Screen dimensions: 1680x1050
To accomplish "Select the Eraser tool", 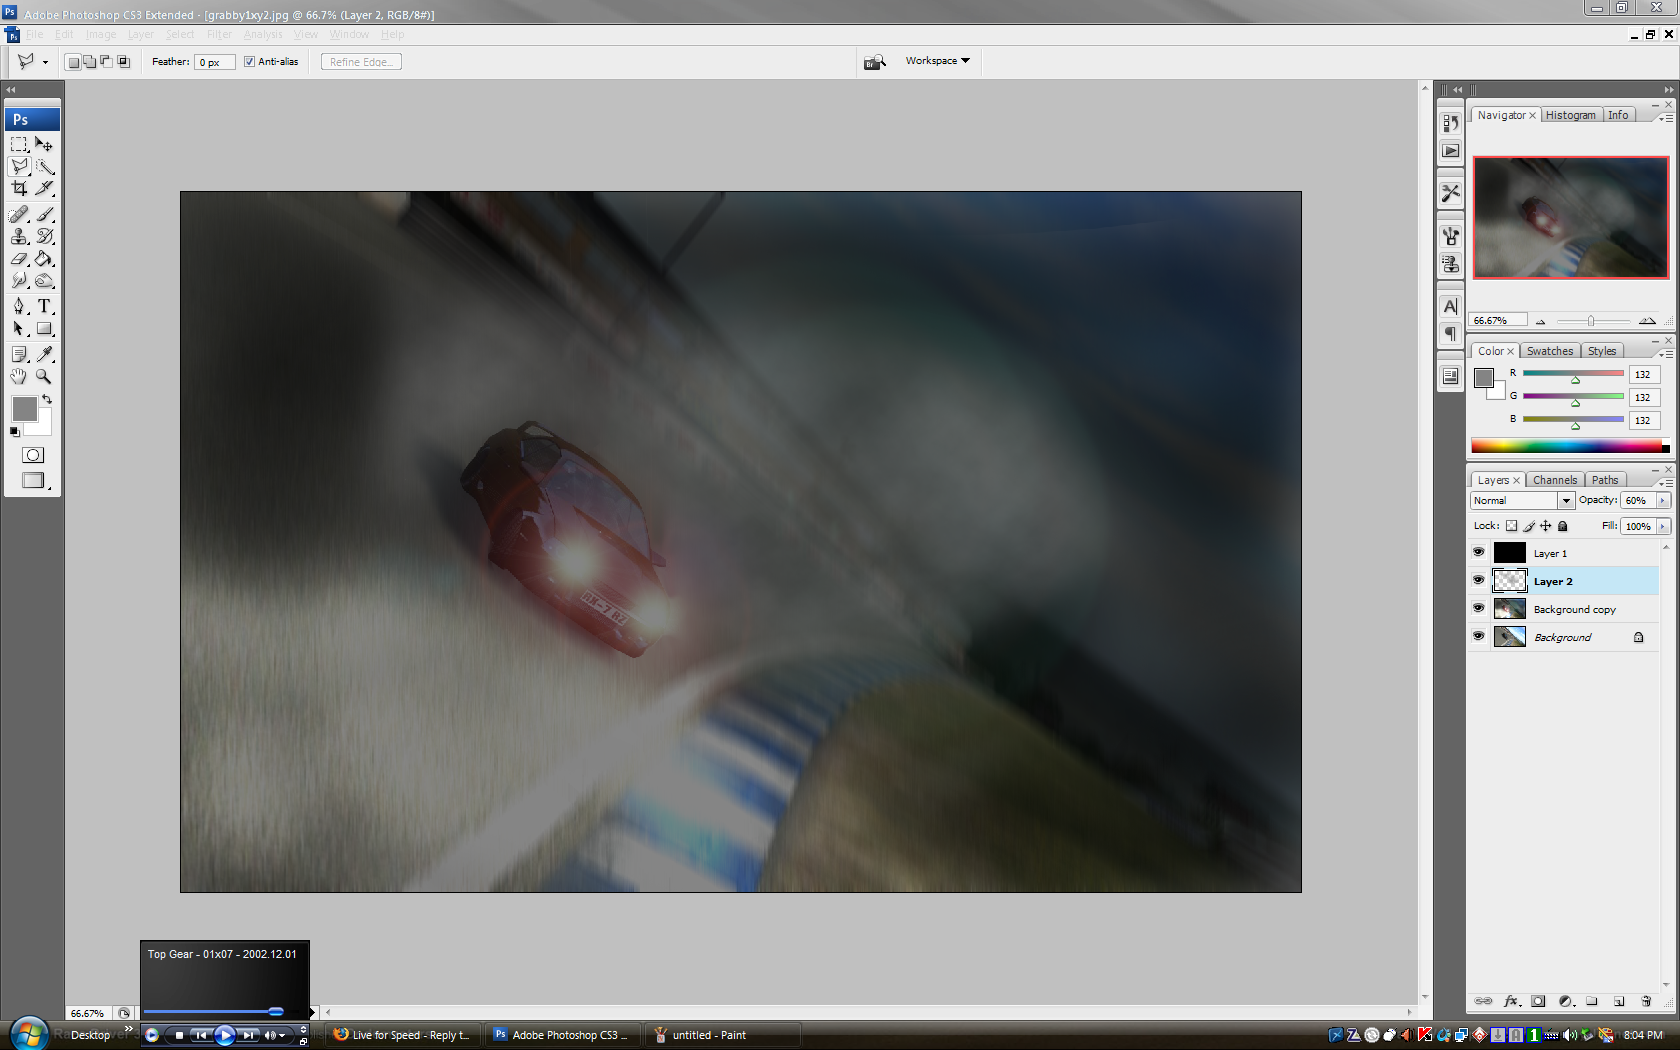I will (19, 258).
